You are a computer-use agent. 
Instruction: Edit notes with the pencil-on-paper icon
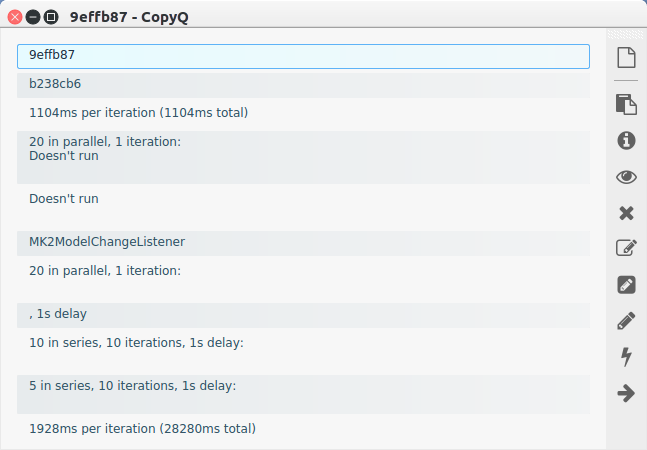[x=626, y=248]
